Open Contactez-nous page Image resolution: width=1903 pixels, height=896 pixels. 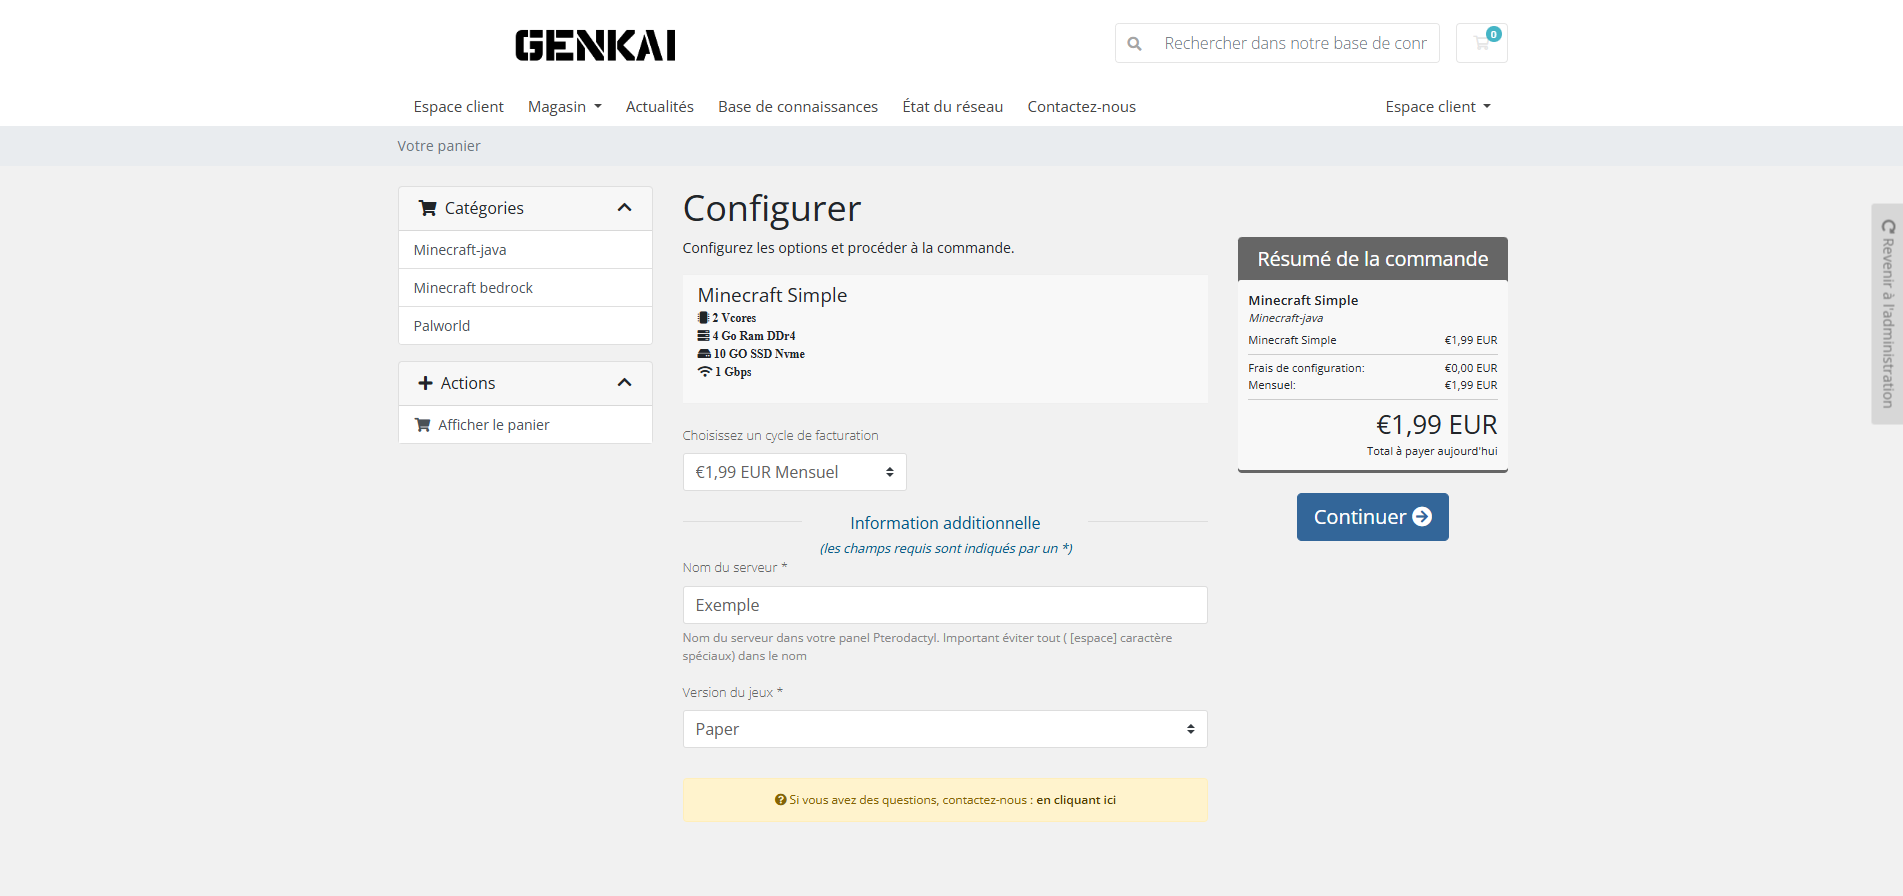[x=1082, y=107]
